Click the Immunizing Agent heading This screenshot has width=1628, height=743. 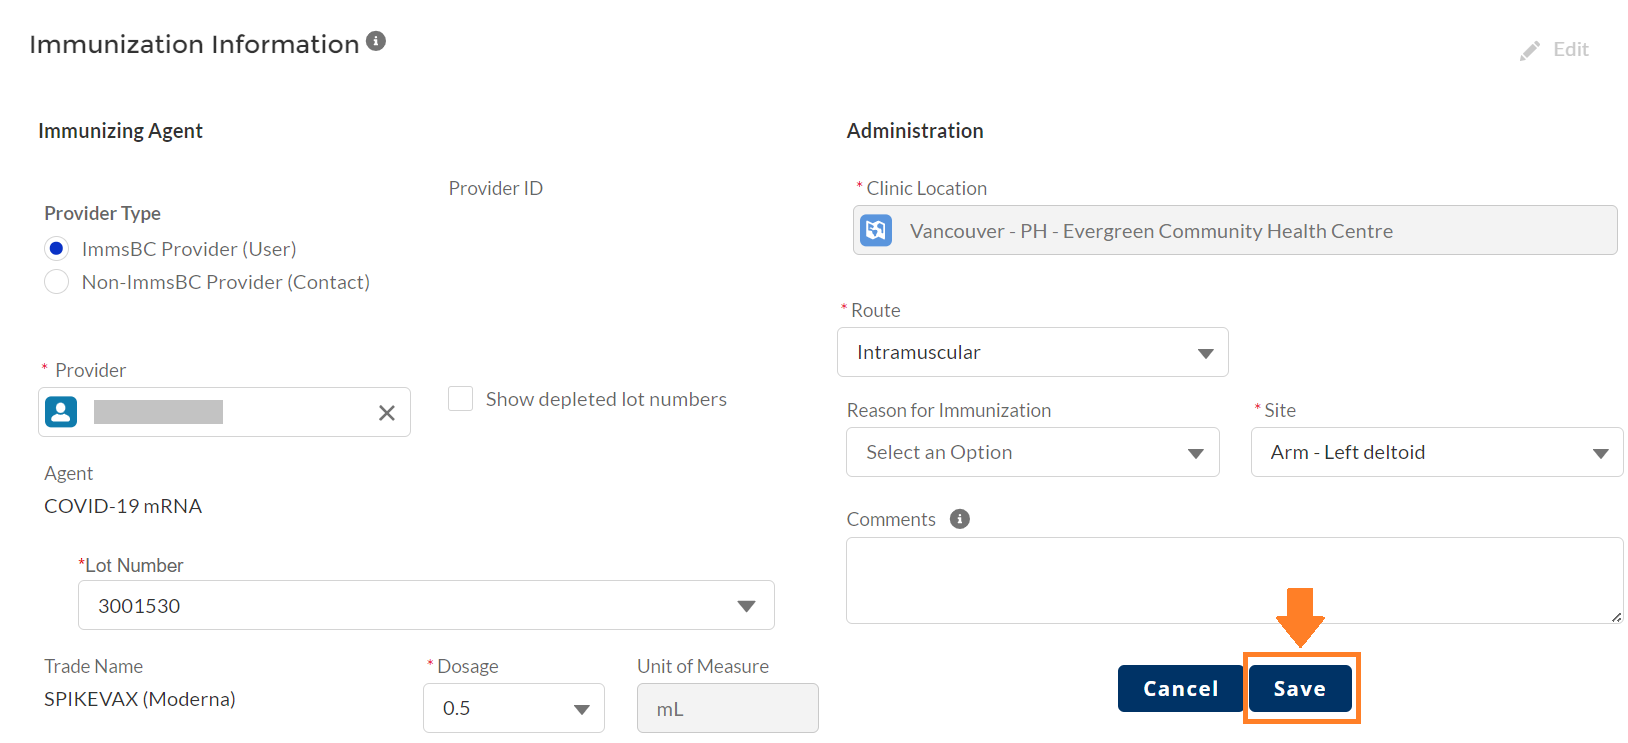pyautogui.click(x=120, y=131)
